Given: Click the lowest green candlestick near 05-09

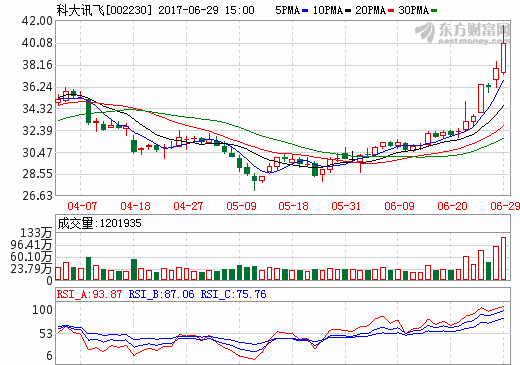Looking at the screenshot, I should 255,182.
